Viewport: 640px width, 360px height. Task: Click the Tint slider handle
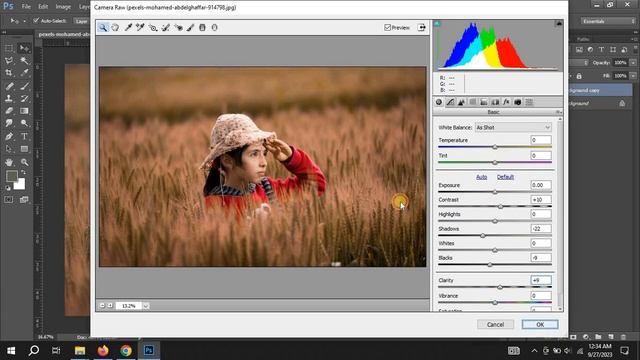point(495,162)
